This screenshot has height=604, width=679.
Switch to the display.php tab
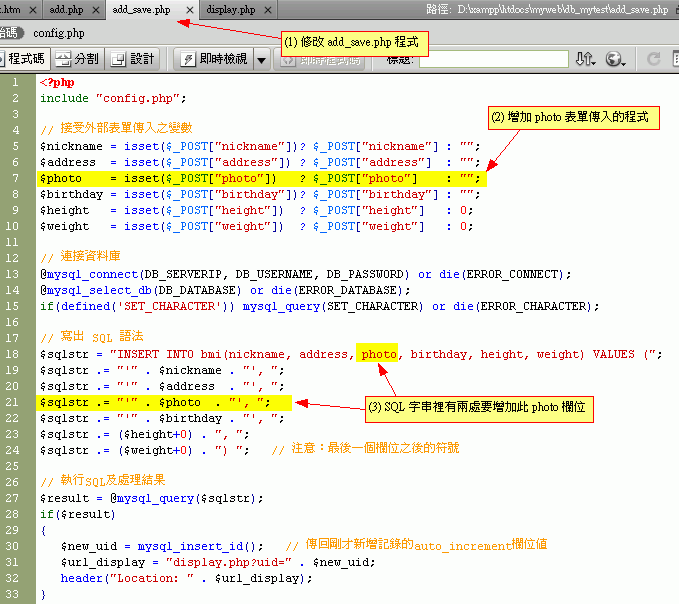pos(231,10)
